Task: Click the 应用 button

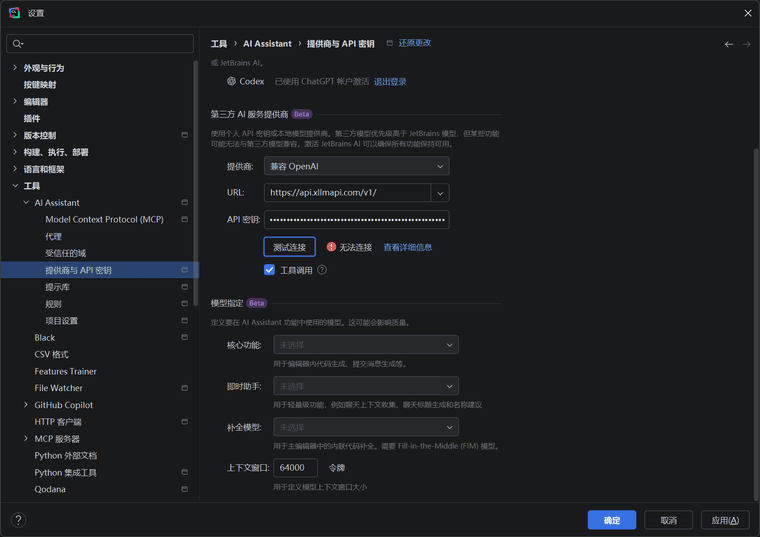Action: pos(725,520)
